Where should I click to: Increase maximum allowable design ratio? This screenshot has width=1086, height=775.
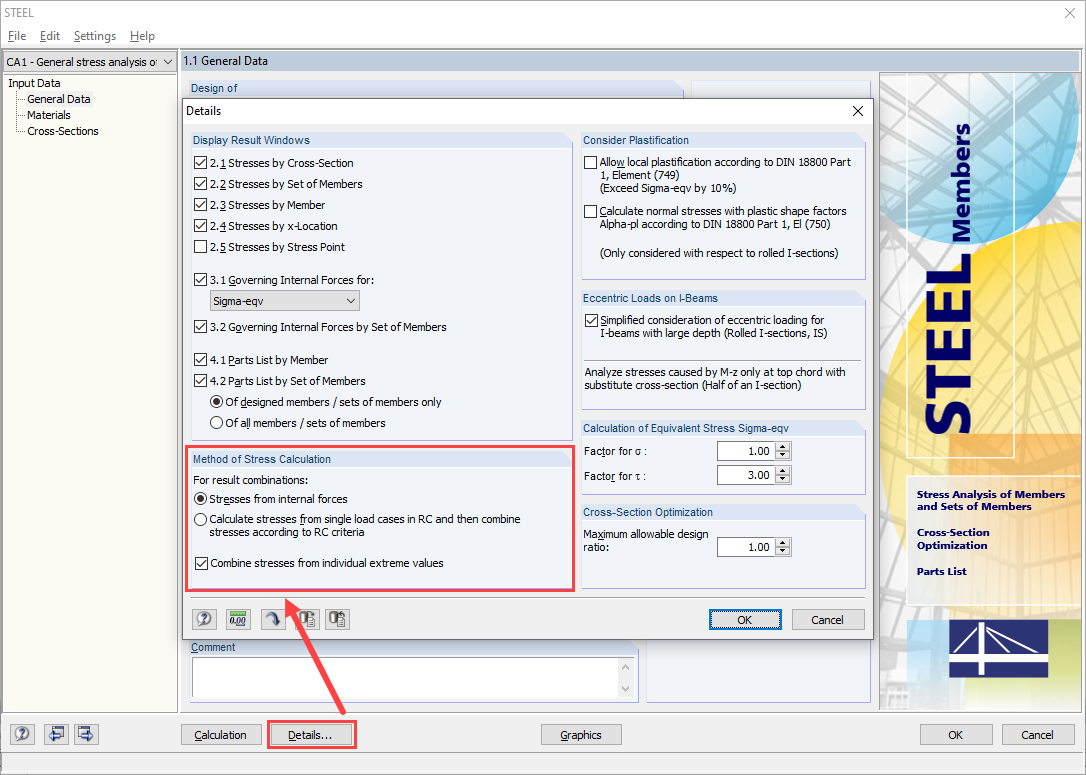[783, 542]
